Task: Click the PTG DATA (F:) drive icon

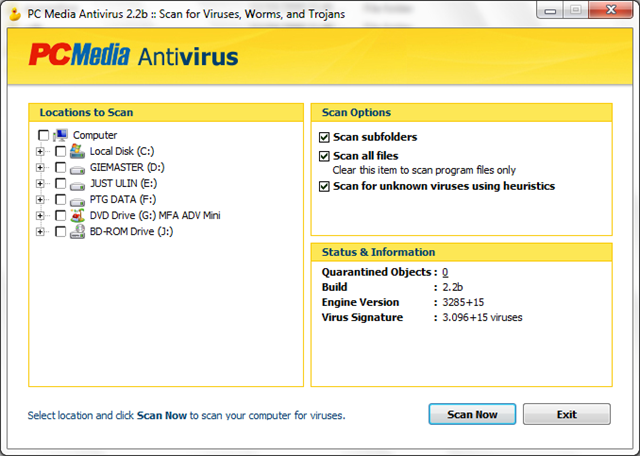Action: [x=77, y=199]
